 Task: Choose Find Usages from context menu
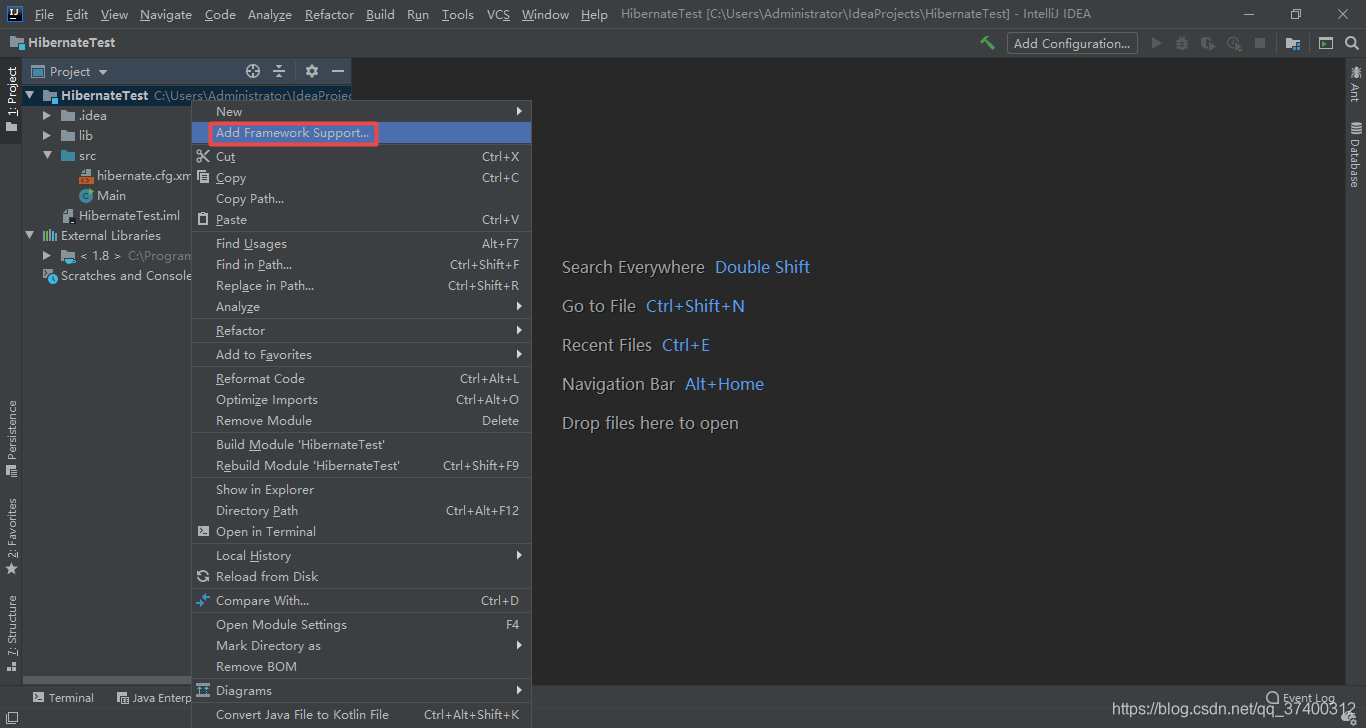click(361, 243)
